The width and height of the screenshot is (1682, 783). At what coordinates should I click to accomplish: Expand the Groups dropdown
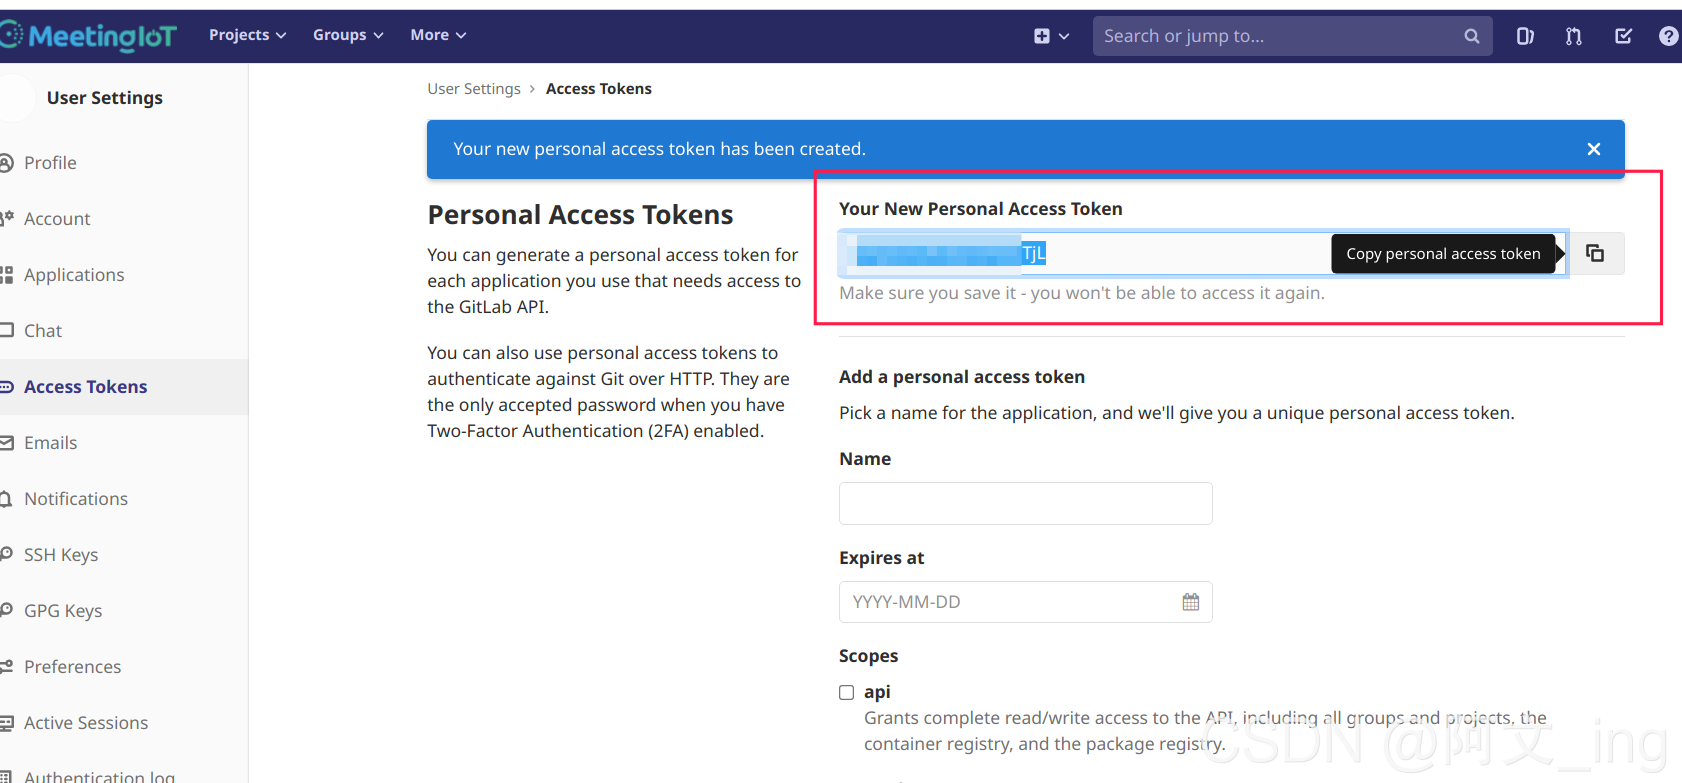click(x=348, y=35)
